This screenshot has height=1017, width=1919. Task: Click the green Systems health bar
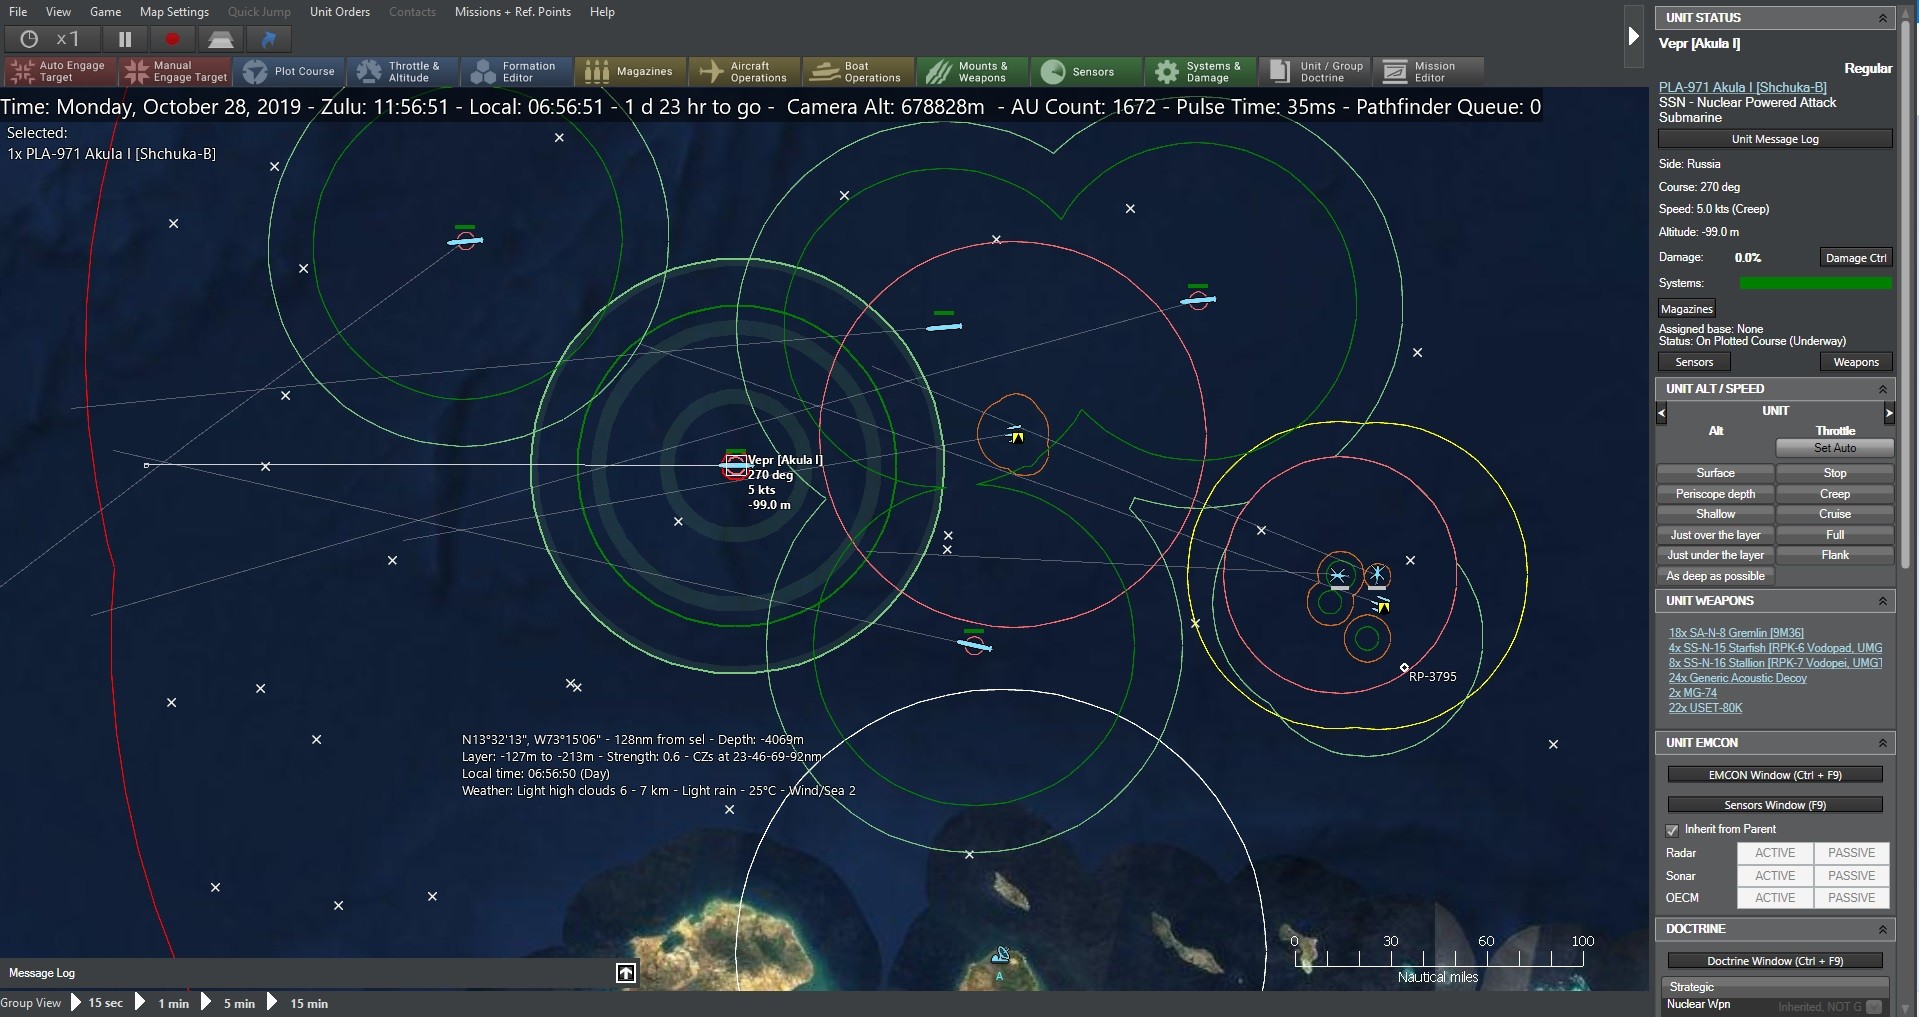(x=1814, y=283)
